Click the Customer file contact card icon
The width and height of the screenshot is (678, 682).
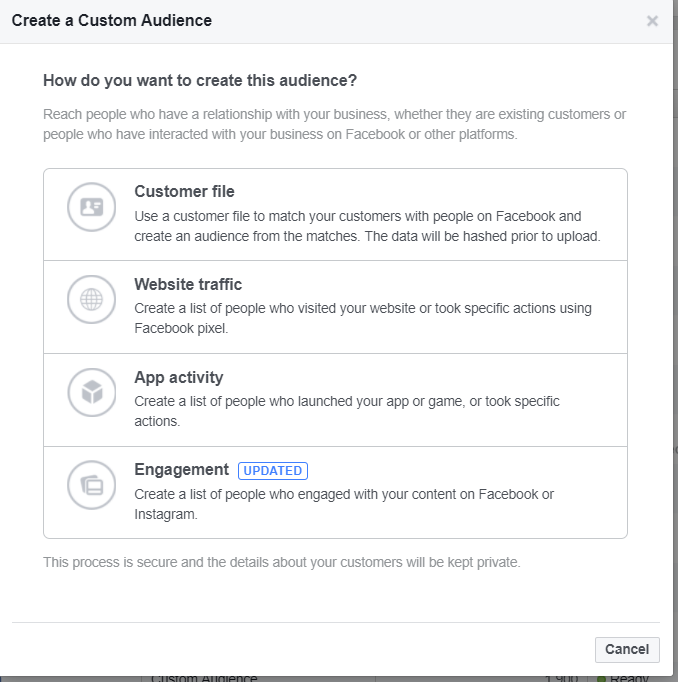(92, 207)
